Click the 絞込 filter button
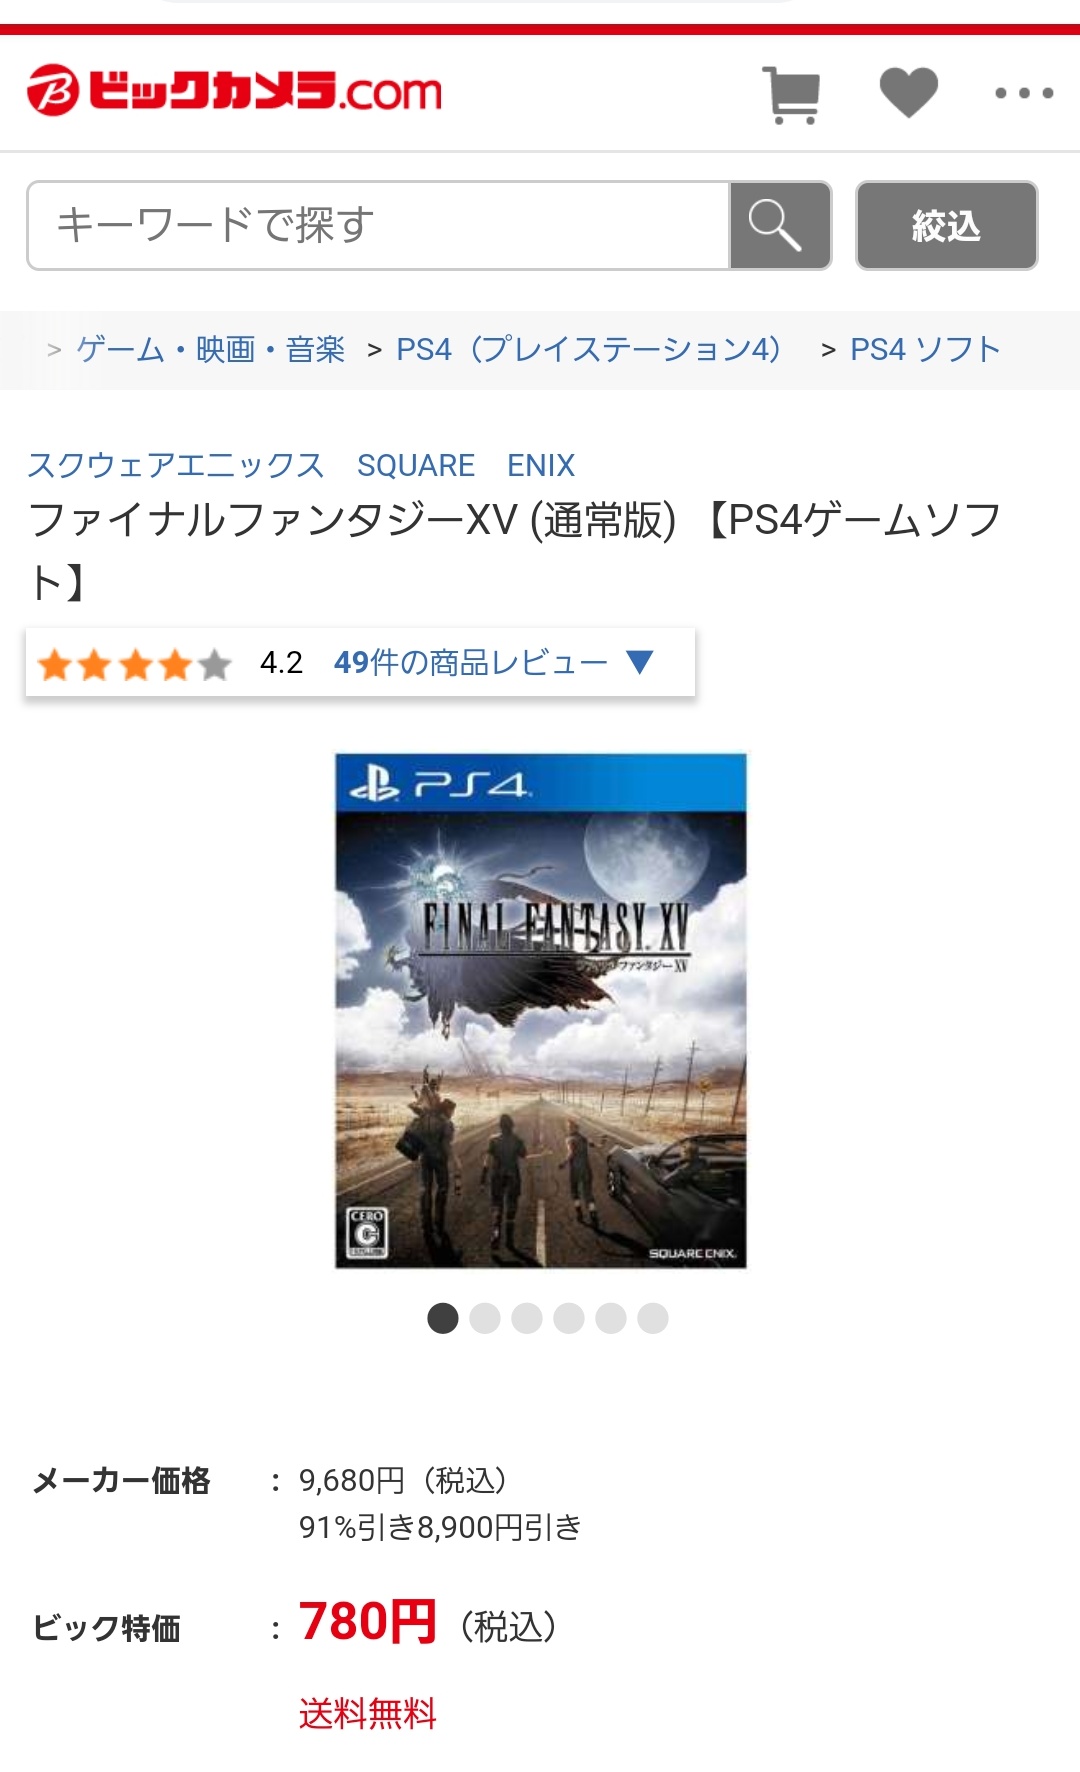The image size is (1080, 1772). tap(946, 225)
